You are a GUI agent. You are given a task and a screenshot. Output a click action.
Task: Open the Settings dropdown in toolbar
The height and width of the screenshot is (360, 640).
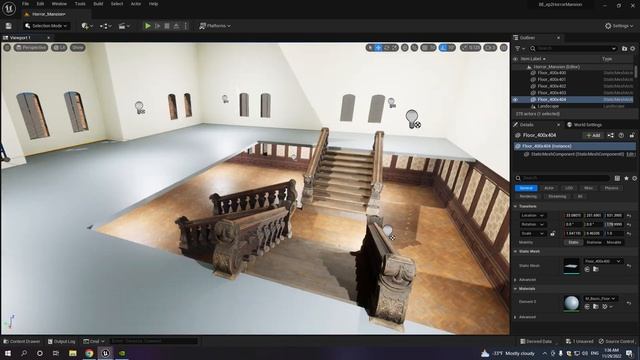(x=619, y=26)
